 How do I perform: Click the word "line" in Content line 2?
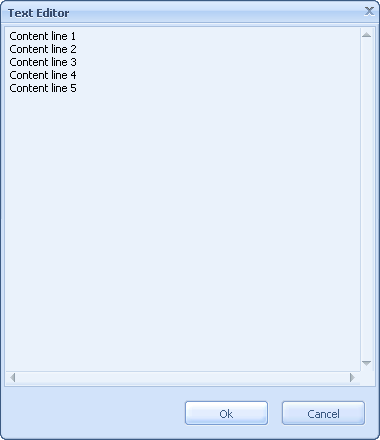[x=59, y=49]
